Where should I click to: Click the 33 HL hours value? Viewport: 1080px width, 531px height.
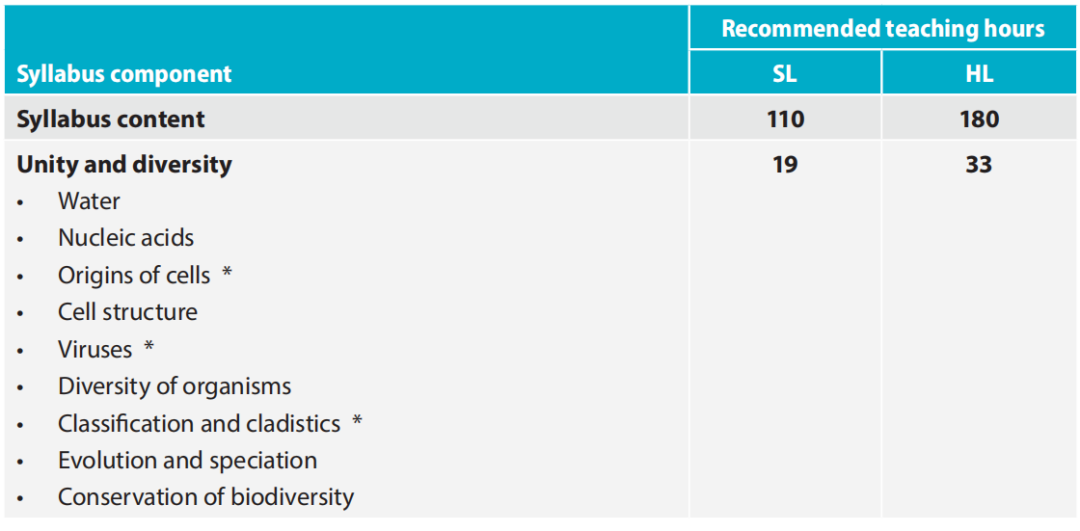pos(979,164)
